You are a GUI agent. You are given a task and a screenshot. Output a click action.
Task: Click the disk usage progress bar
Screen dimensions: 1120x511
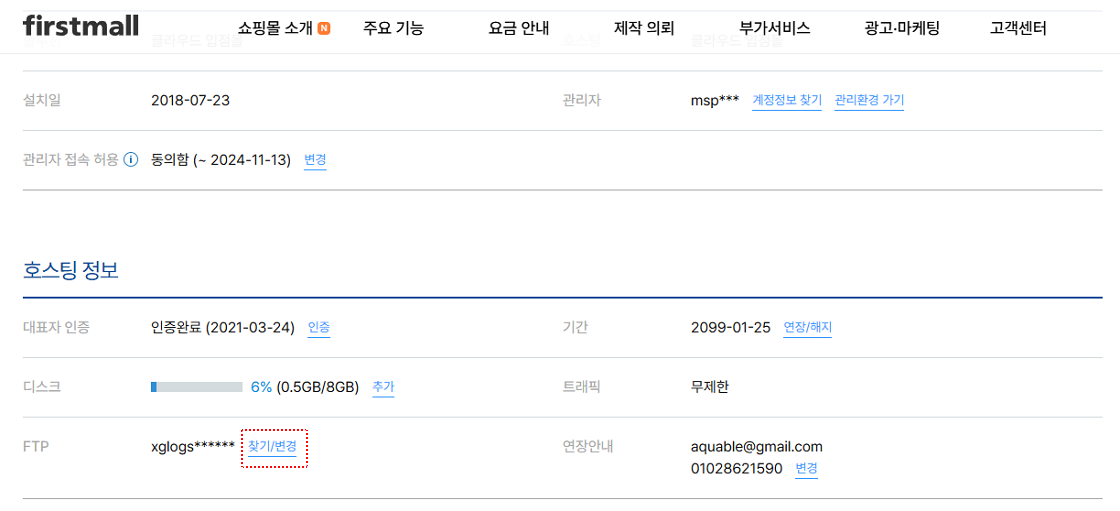[196, 387]
